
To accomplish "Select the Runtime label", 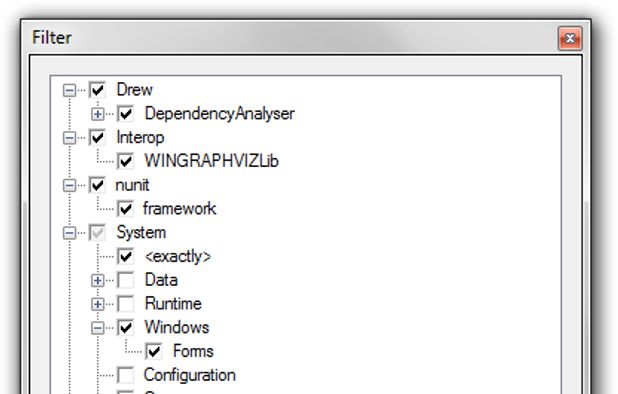I will pyautogui.click(x=173, y=304).
